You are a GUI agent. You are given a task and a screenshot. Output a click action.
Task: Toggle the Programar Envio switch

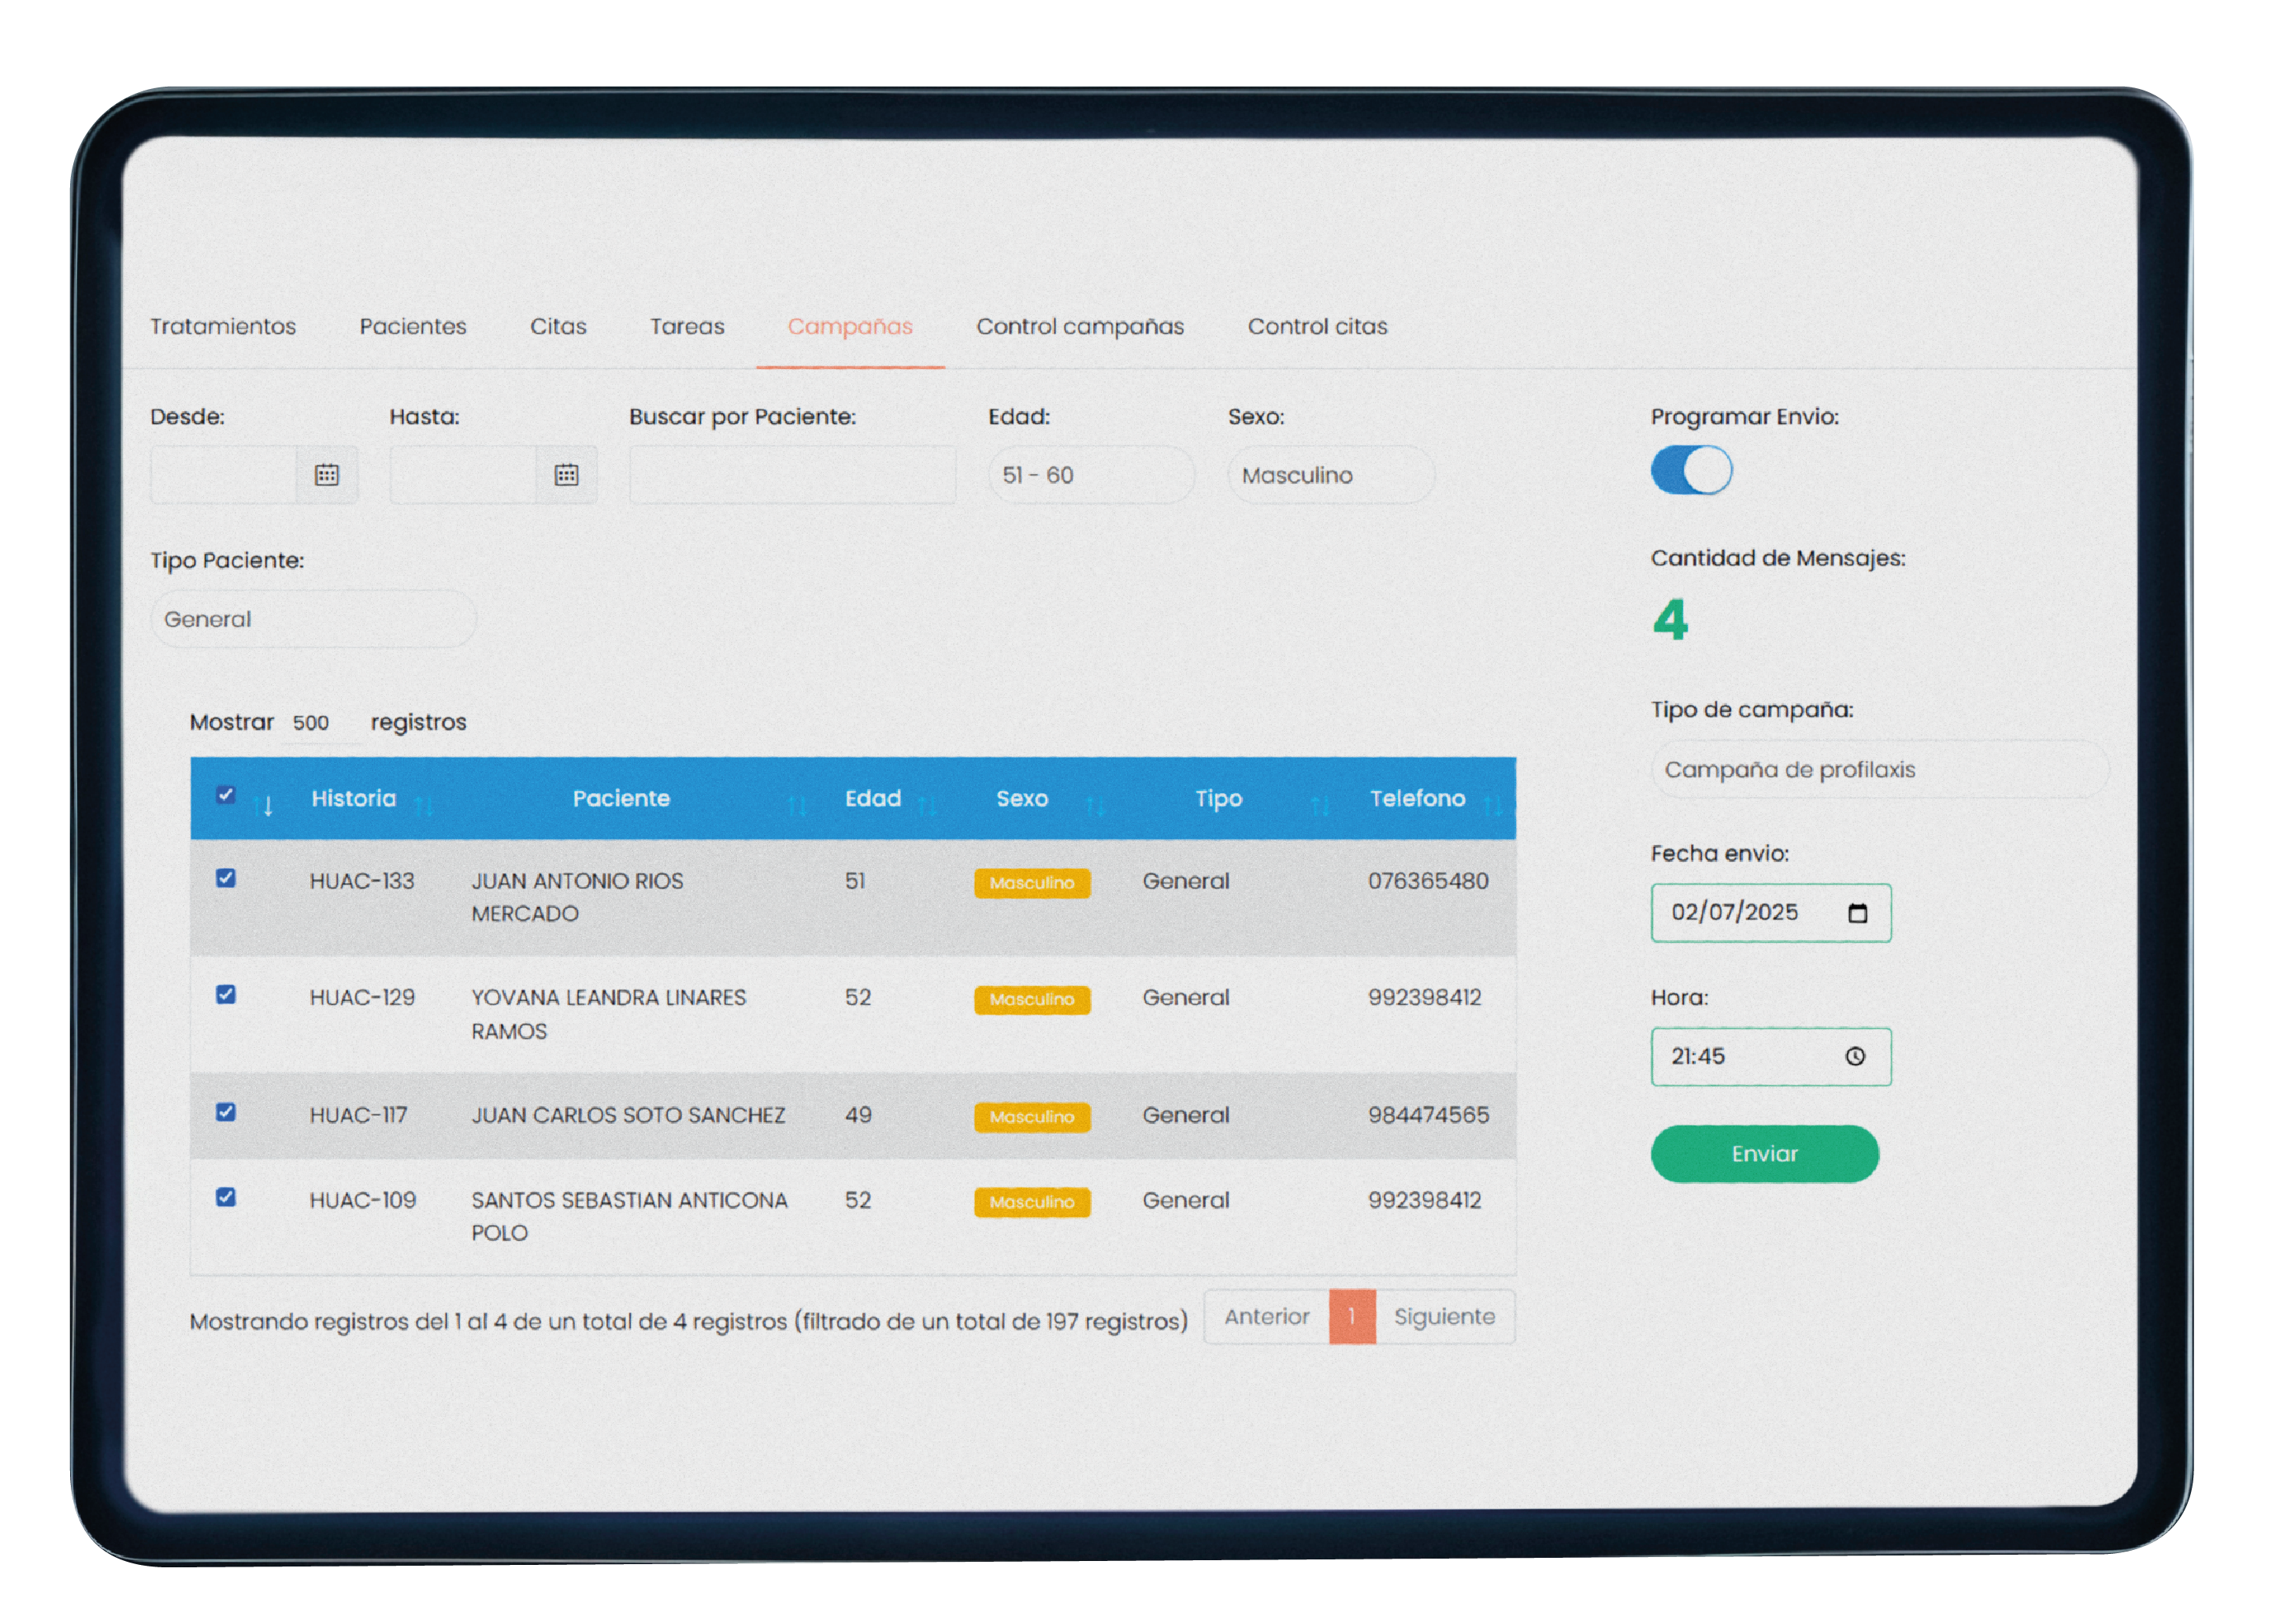coord(1690,470)
